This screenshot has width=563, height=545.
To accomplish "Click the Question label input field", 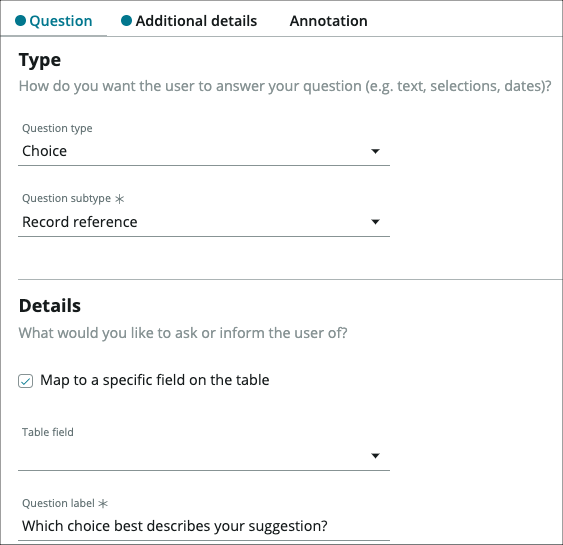I will click(x=204, y=526).
